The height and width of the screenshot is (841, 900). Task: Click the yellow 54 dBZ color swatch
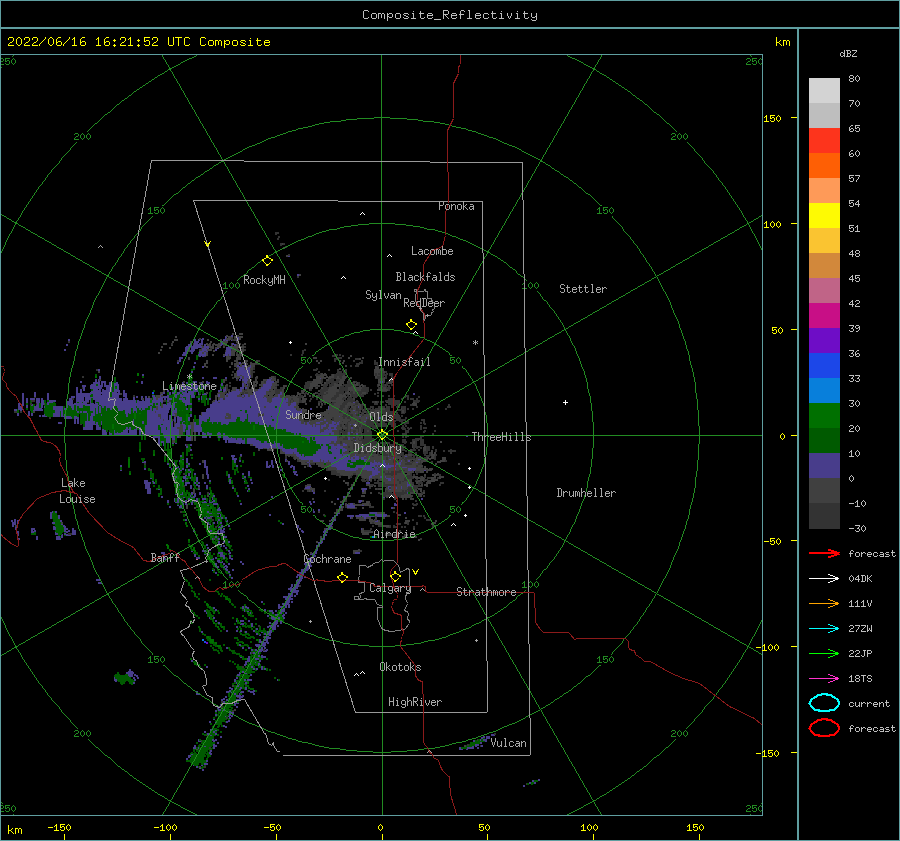click(x=824, y=215)
